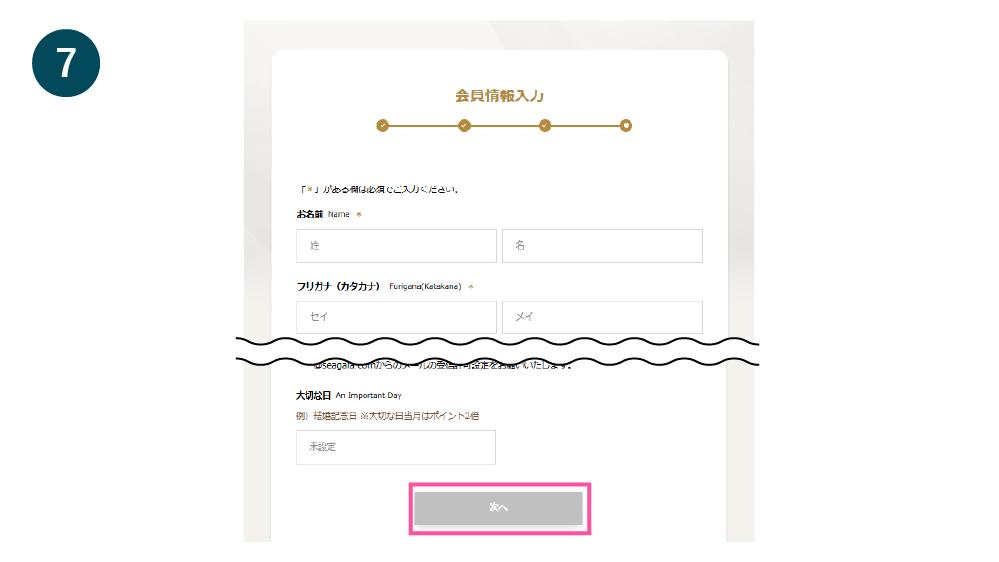Image resolution: width=999 pixels, height=562 pixels.
Task: Click the フリガナ（カタカナ） label
Action: [339, 286]
